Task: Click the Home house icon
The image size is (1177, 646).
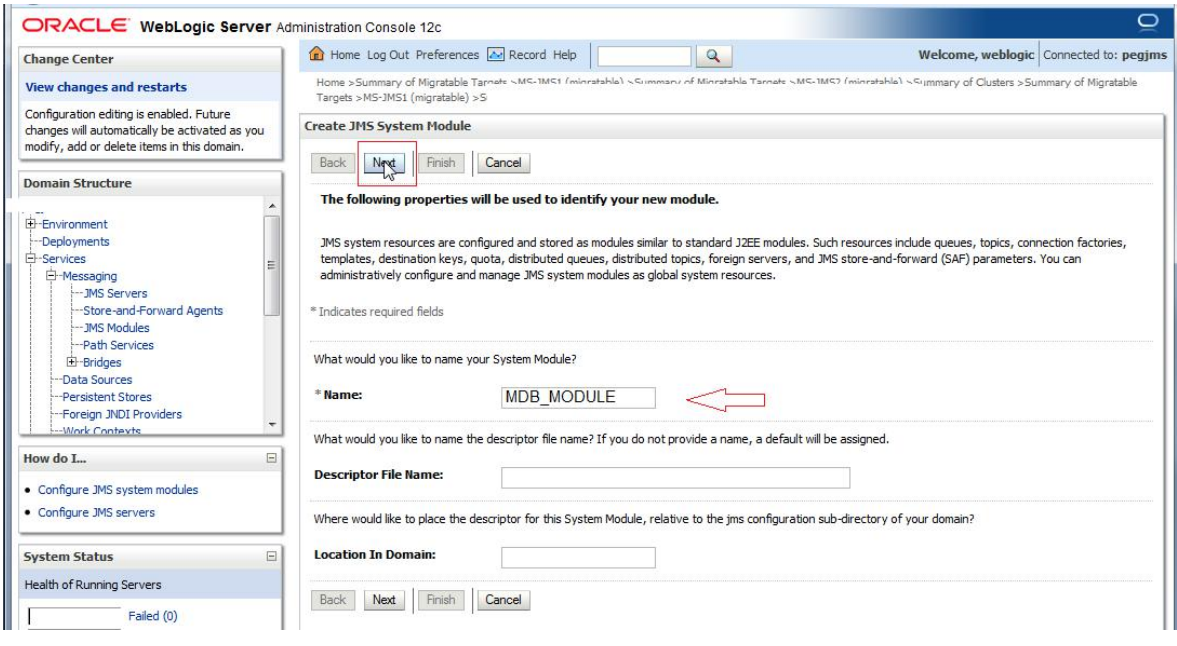Action: [317, 54]
